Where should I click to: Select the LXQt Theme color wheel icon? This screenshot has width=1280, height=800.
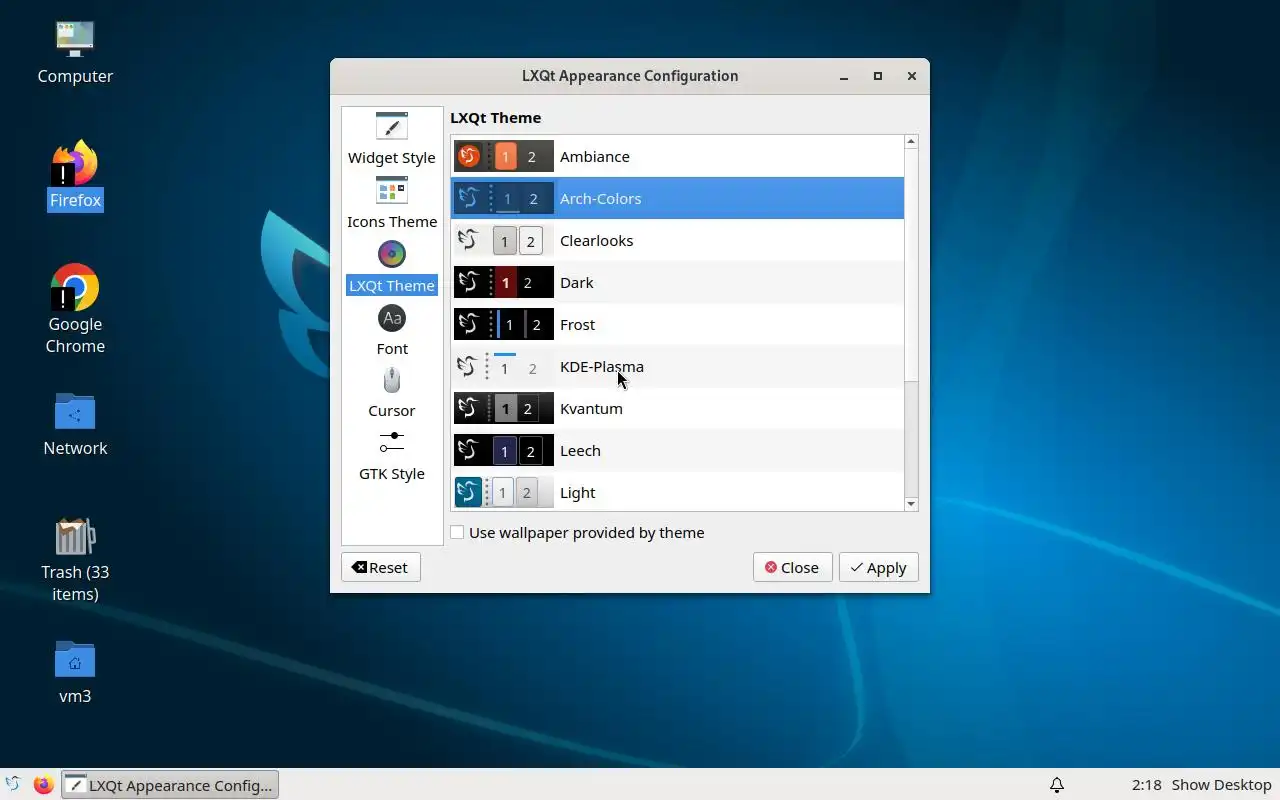[392, 254]
